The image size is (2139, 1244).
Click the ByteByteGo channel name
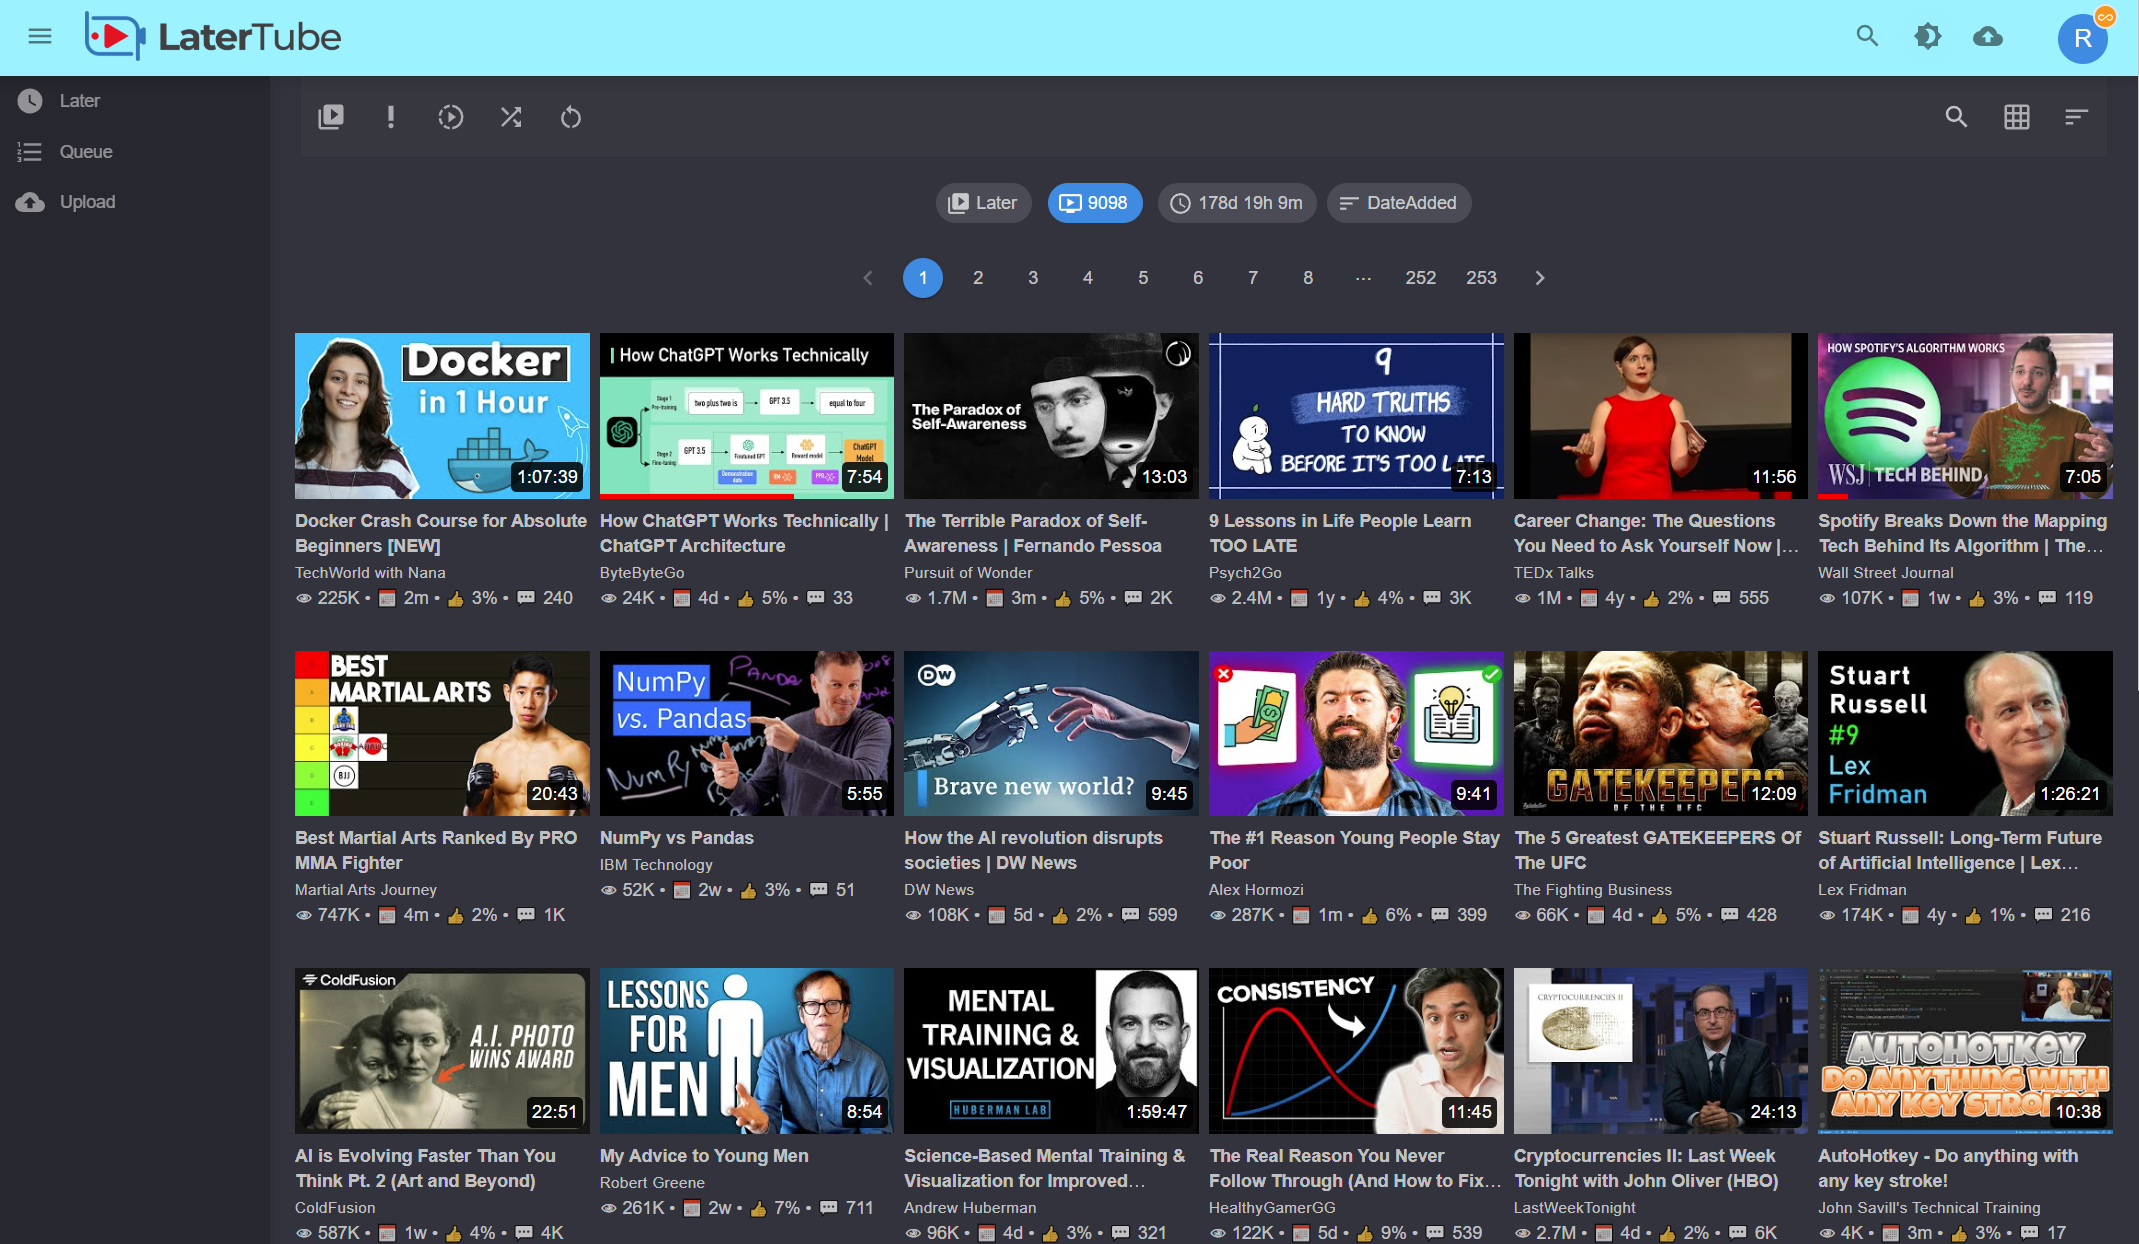pos(642,572)
